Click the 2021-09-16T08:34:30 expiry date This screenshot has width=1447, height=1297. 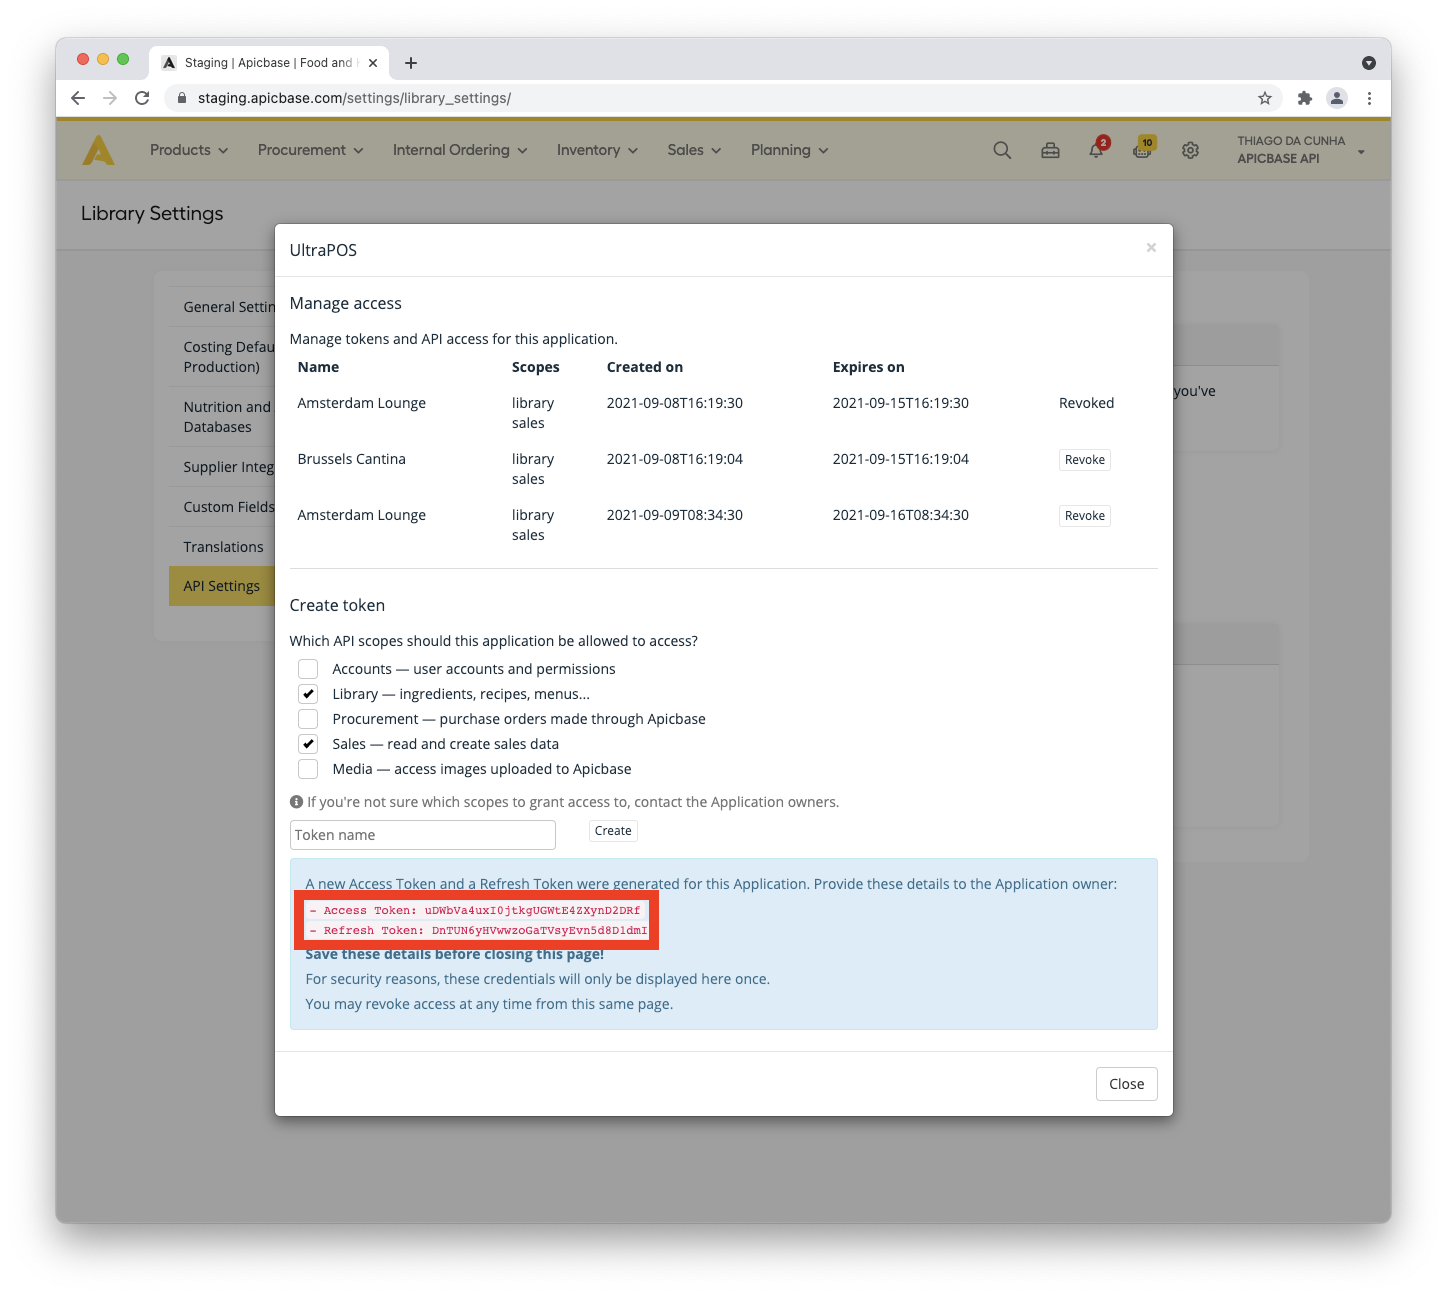click(901, 515)
